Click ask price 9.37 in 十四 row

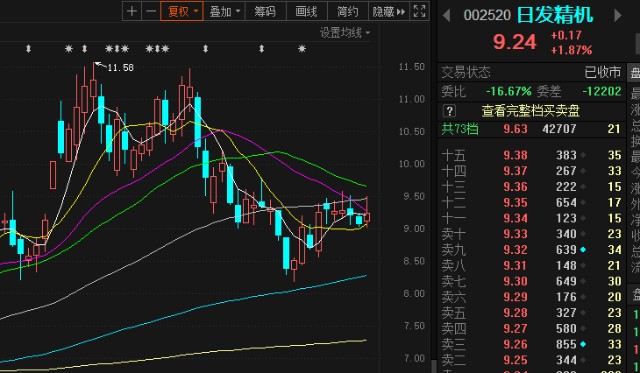pos(515,171)
